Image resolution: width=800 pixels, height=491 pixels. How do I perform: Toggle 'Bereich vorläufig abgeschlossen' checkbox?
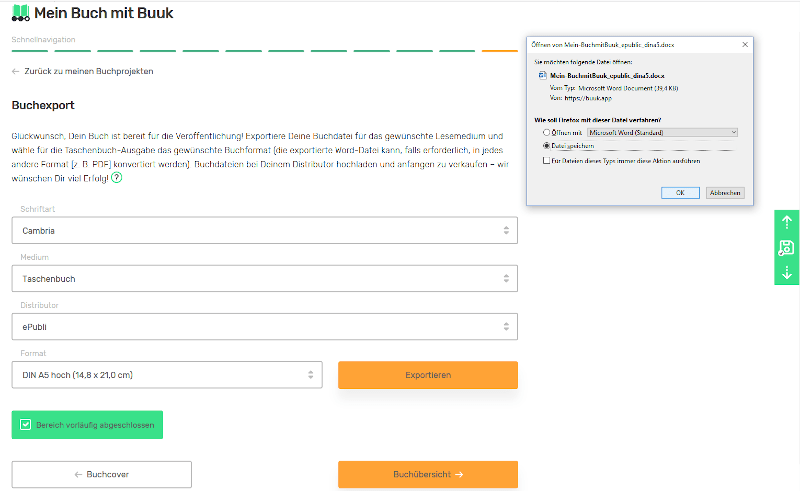(x=26, y=424)
